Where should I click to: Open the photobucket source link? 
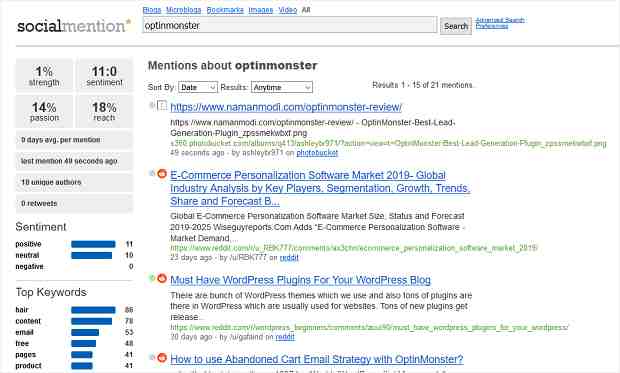point(317,153)
